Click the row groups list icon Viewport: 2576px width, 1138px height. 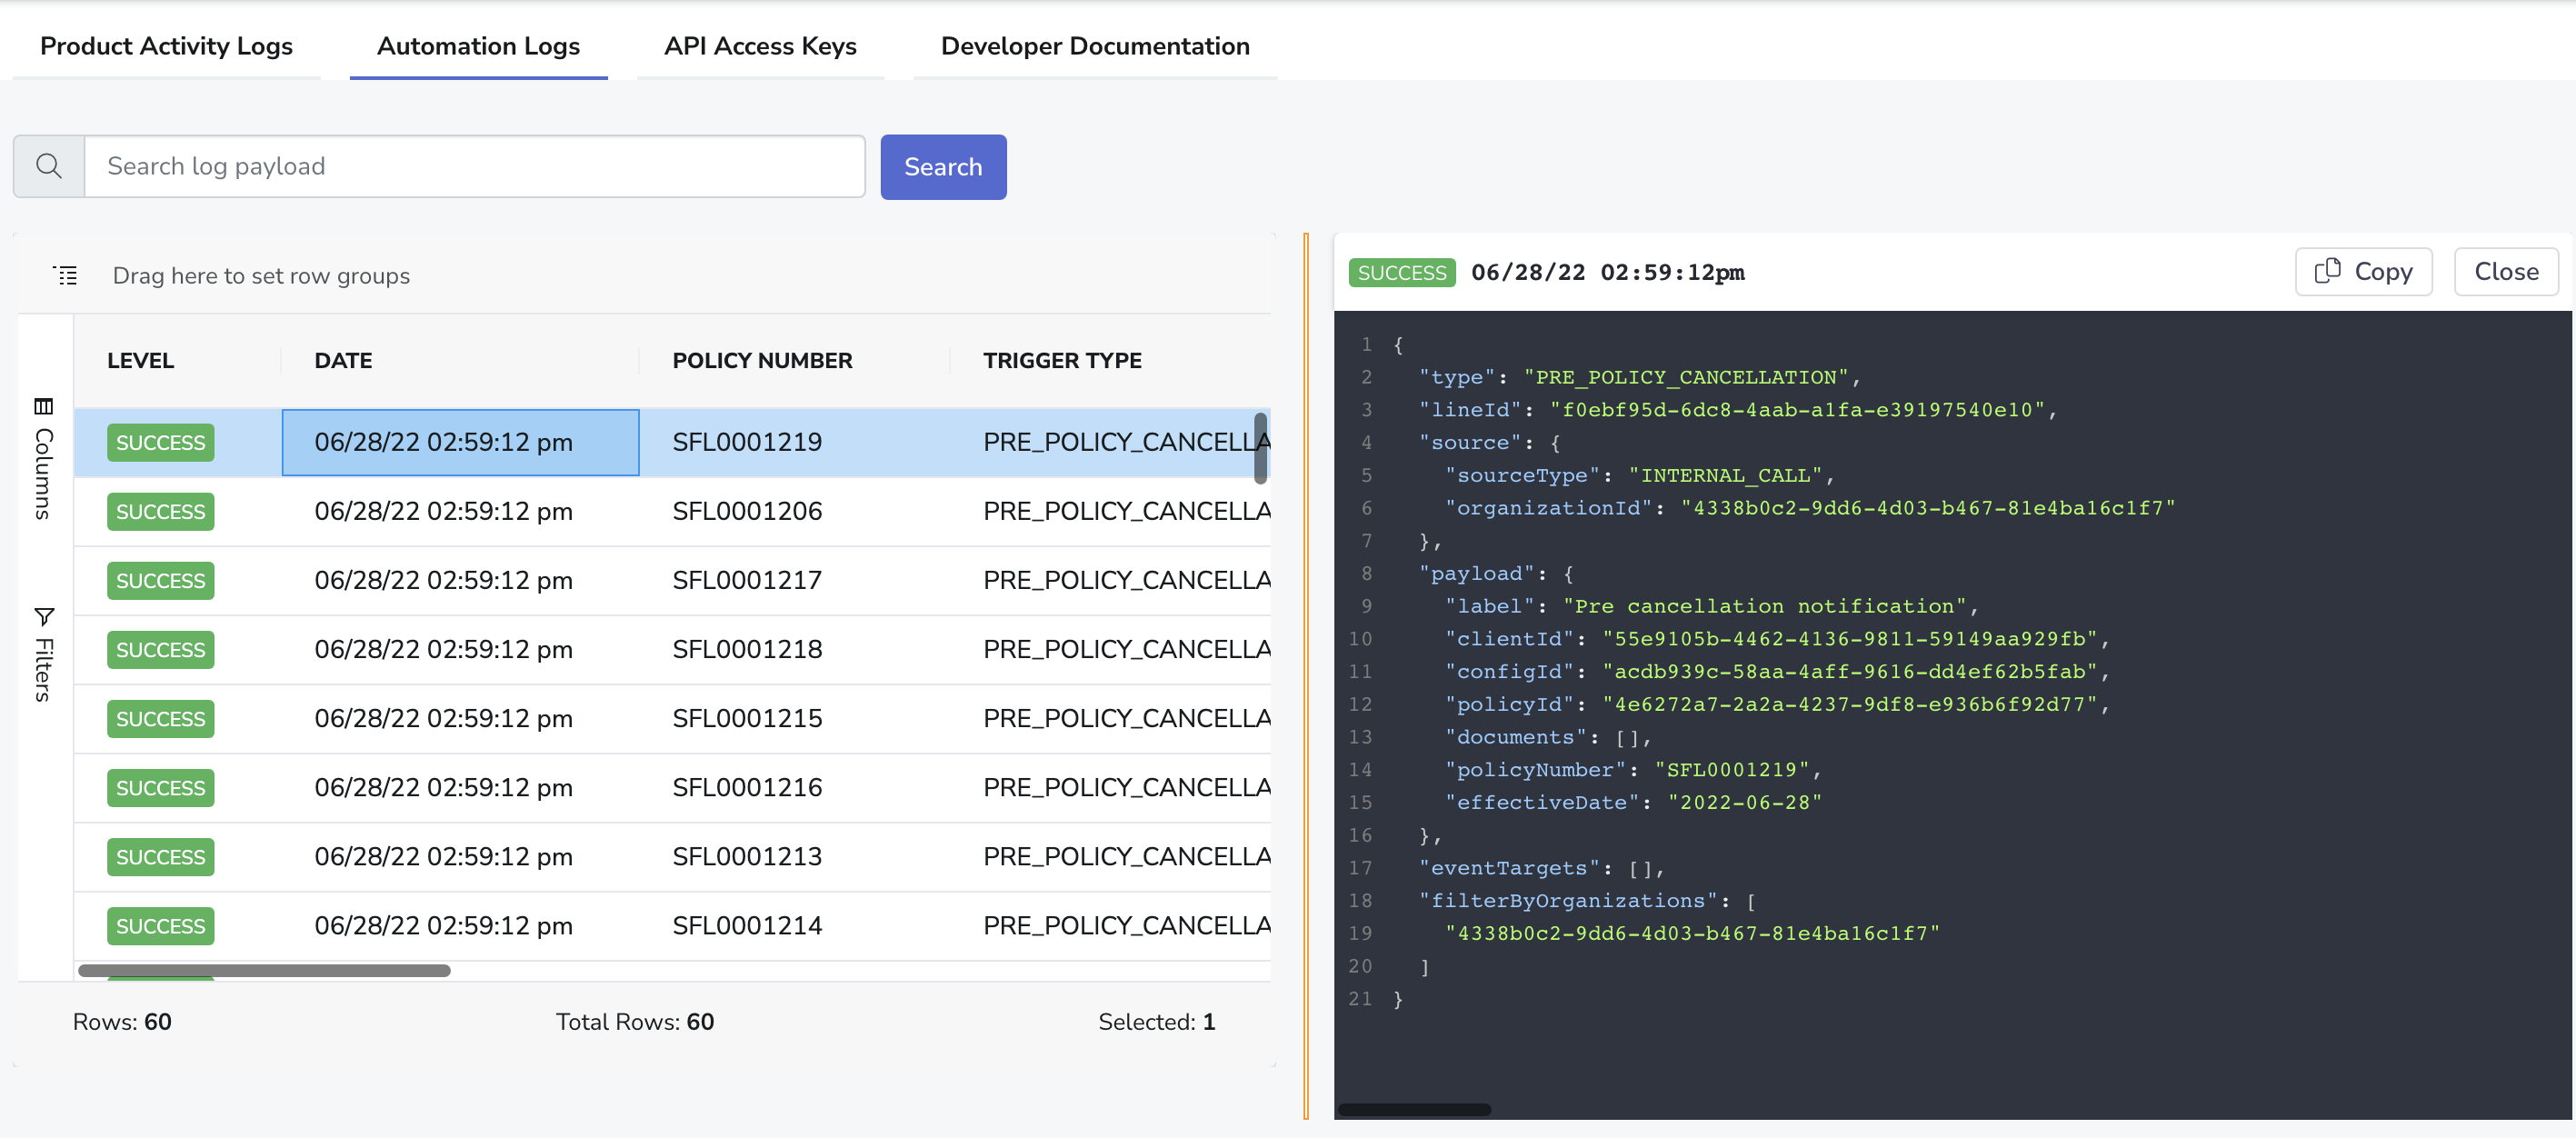[65, 275]
